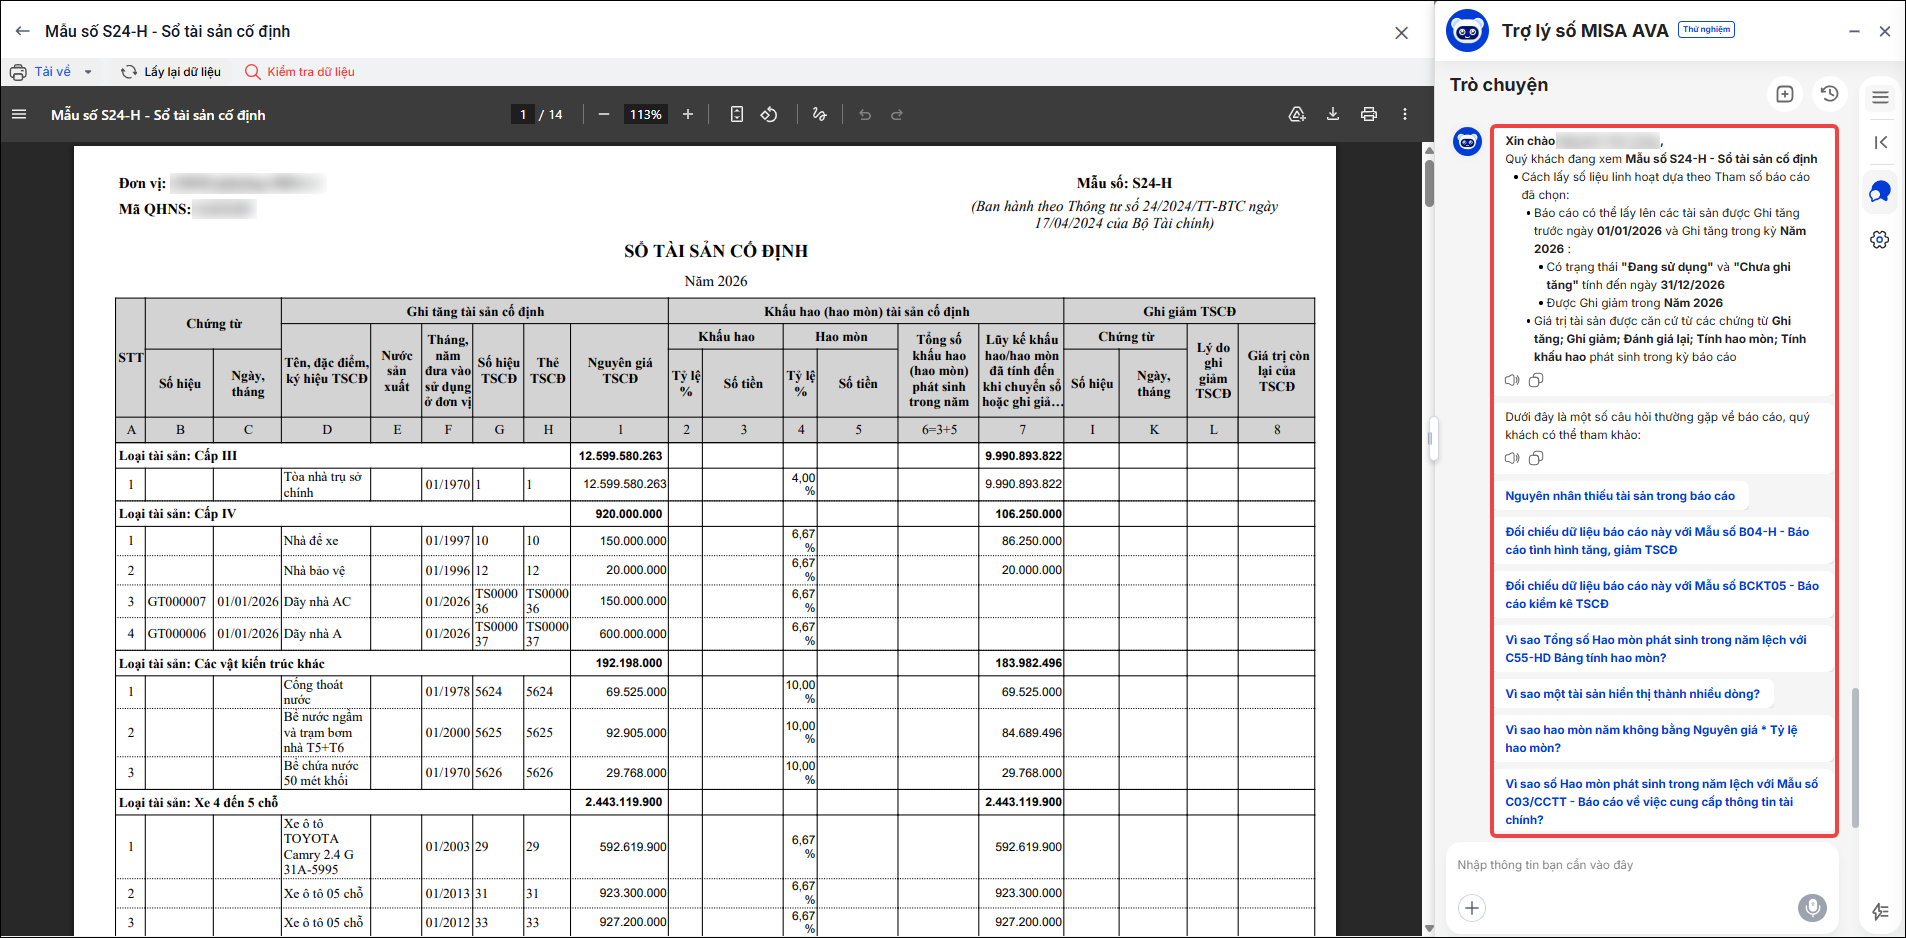The image size is (1906, 938).
Task: Download the PDF file
Action: [x=1333, y=115]
